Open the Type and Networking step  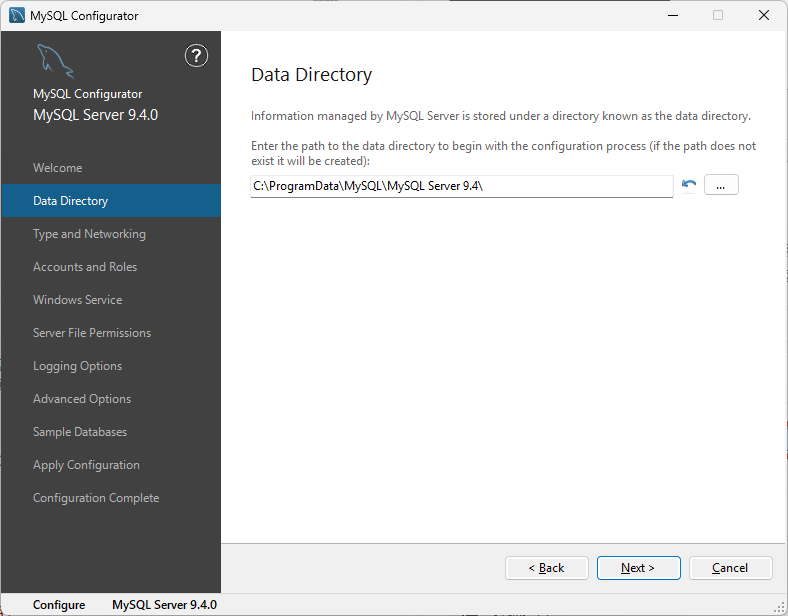tap(89, 234)
